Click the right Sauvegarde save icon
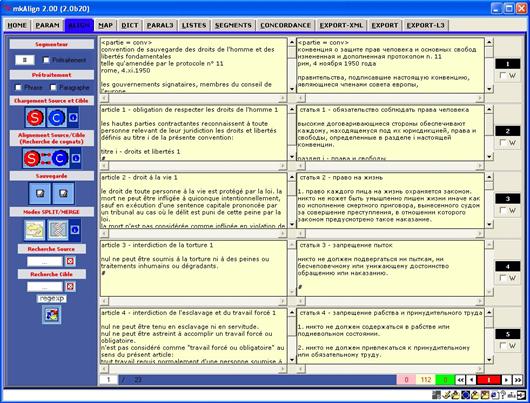This screenshot has width=530, height=403. click(63, 193)
